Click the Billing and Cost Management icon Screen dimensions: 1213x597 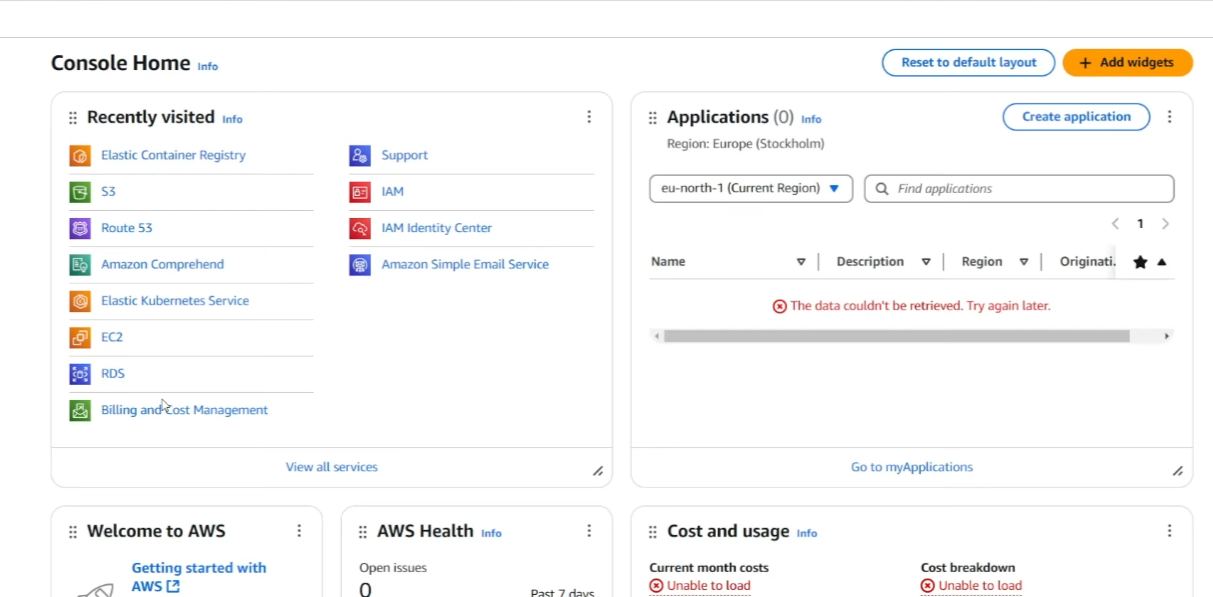[x=80, y=410]
